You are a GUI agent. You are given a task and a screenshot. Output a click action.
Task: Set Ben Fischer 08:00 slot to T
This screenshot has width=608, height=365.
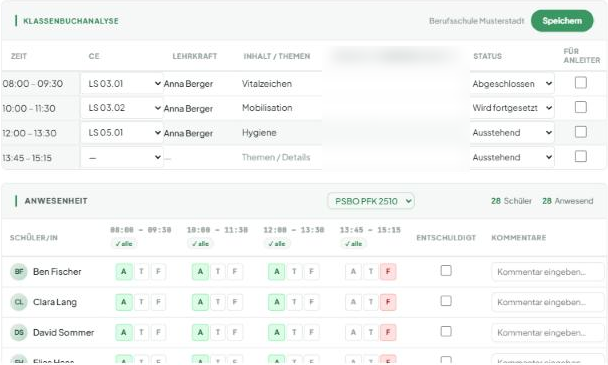(141, 272)
